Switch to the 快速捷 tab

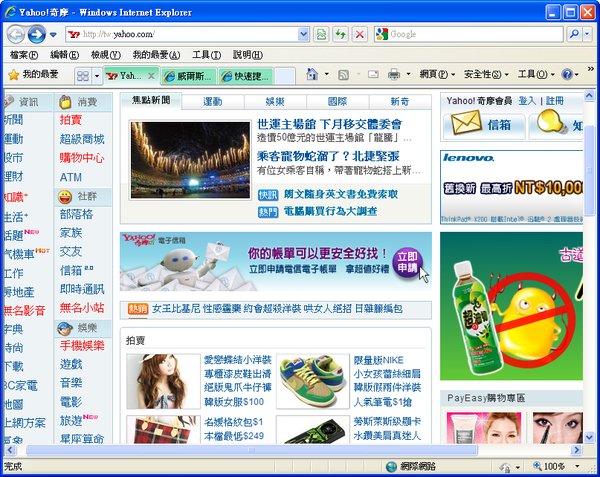(x=246, y=76)
